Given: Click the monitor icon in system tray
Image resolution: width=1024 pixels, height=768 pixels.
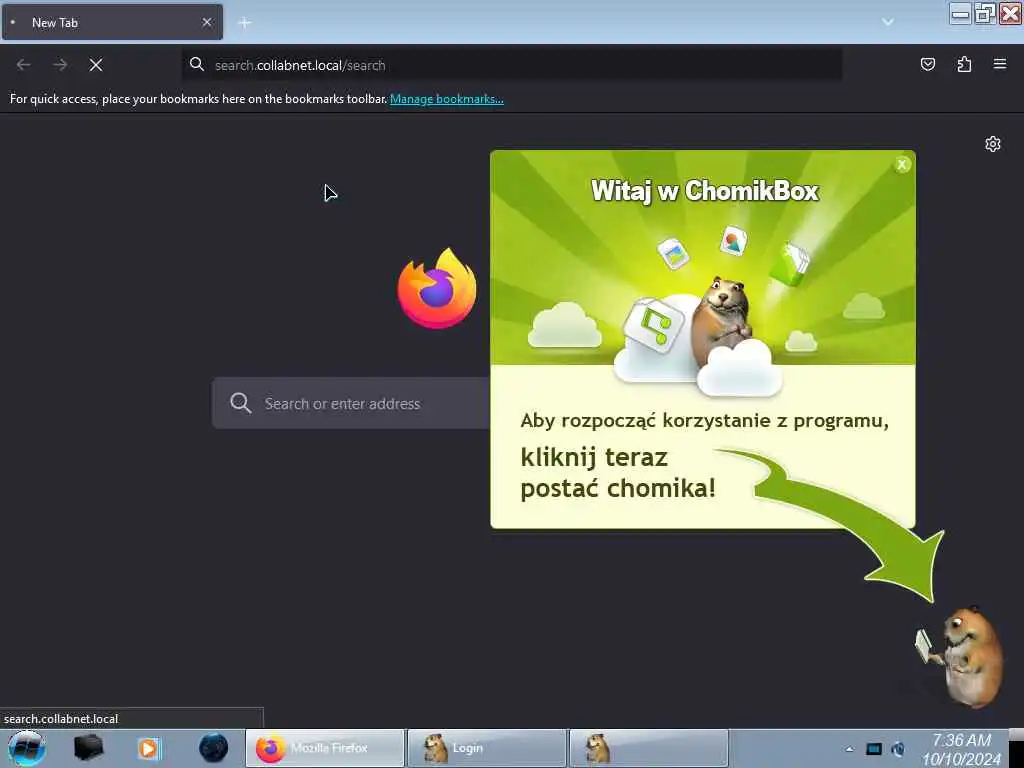Looking at the screenshot, I should tap(874, 749).
